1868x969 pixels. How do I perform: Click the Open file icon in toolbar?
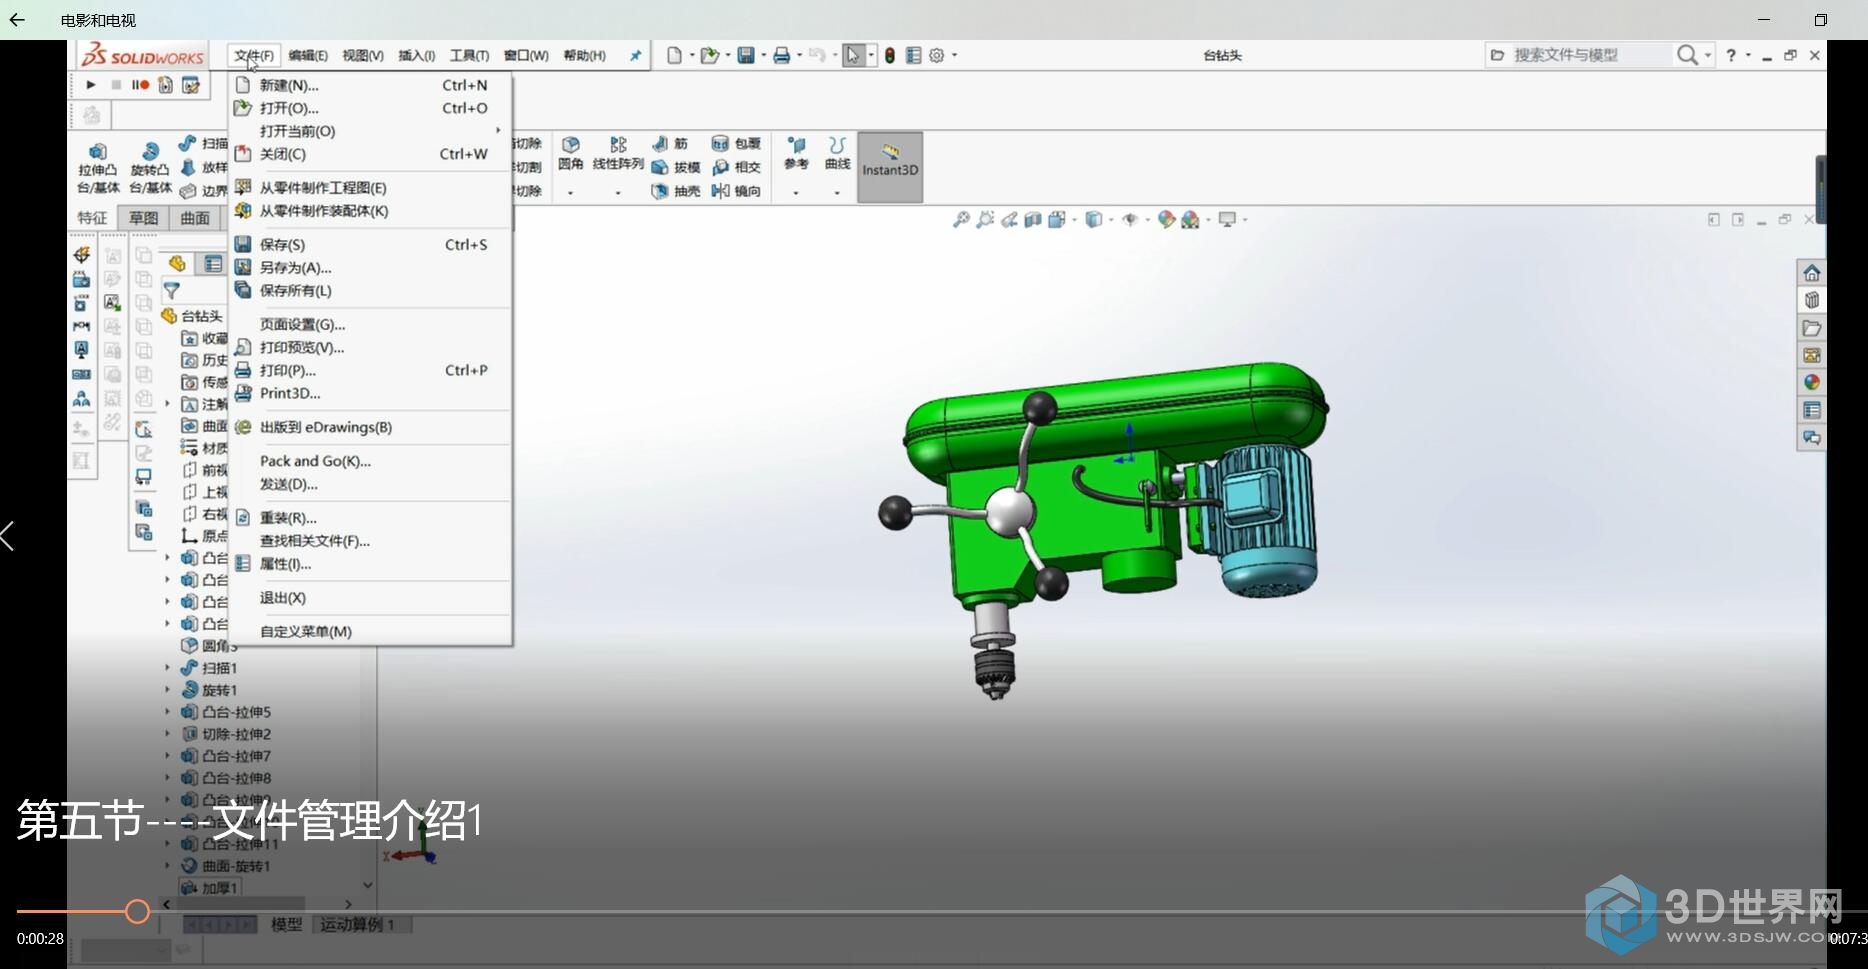[709, 55]
